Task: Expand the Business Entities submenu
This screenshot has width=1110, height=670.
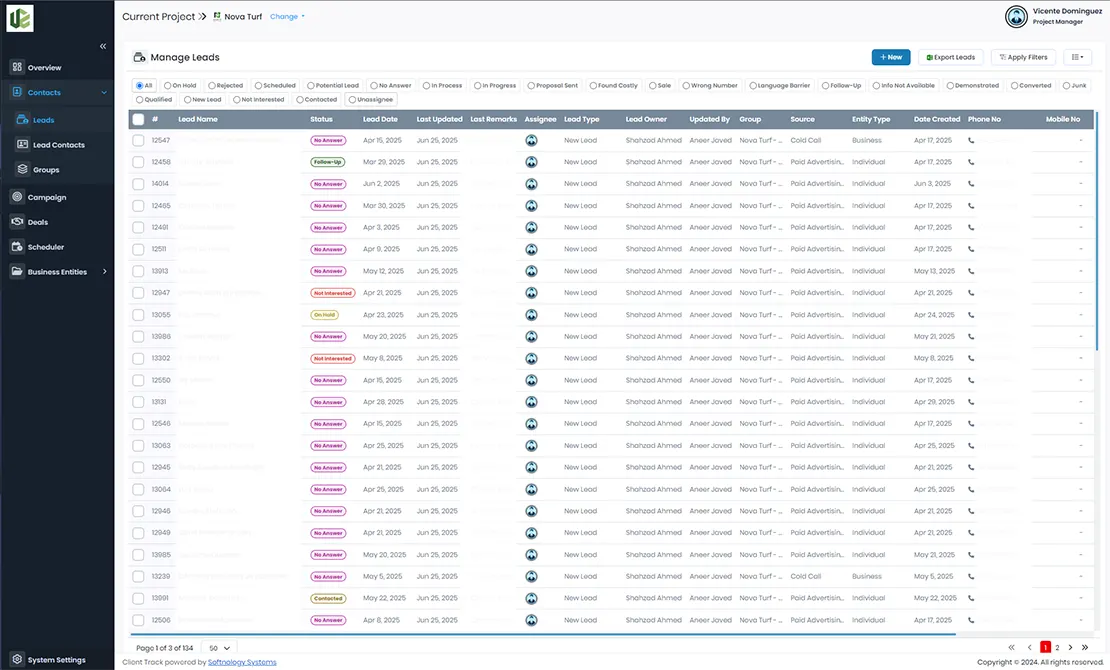Action: pyautogui.click(x=104, y=272)
